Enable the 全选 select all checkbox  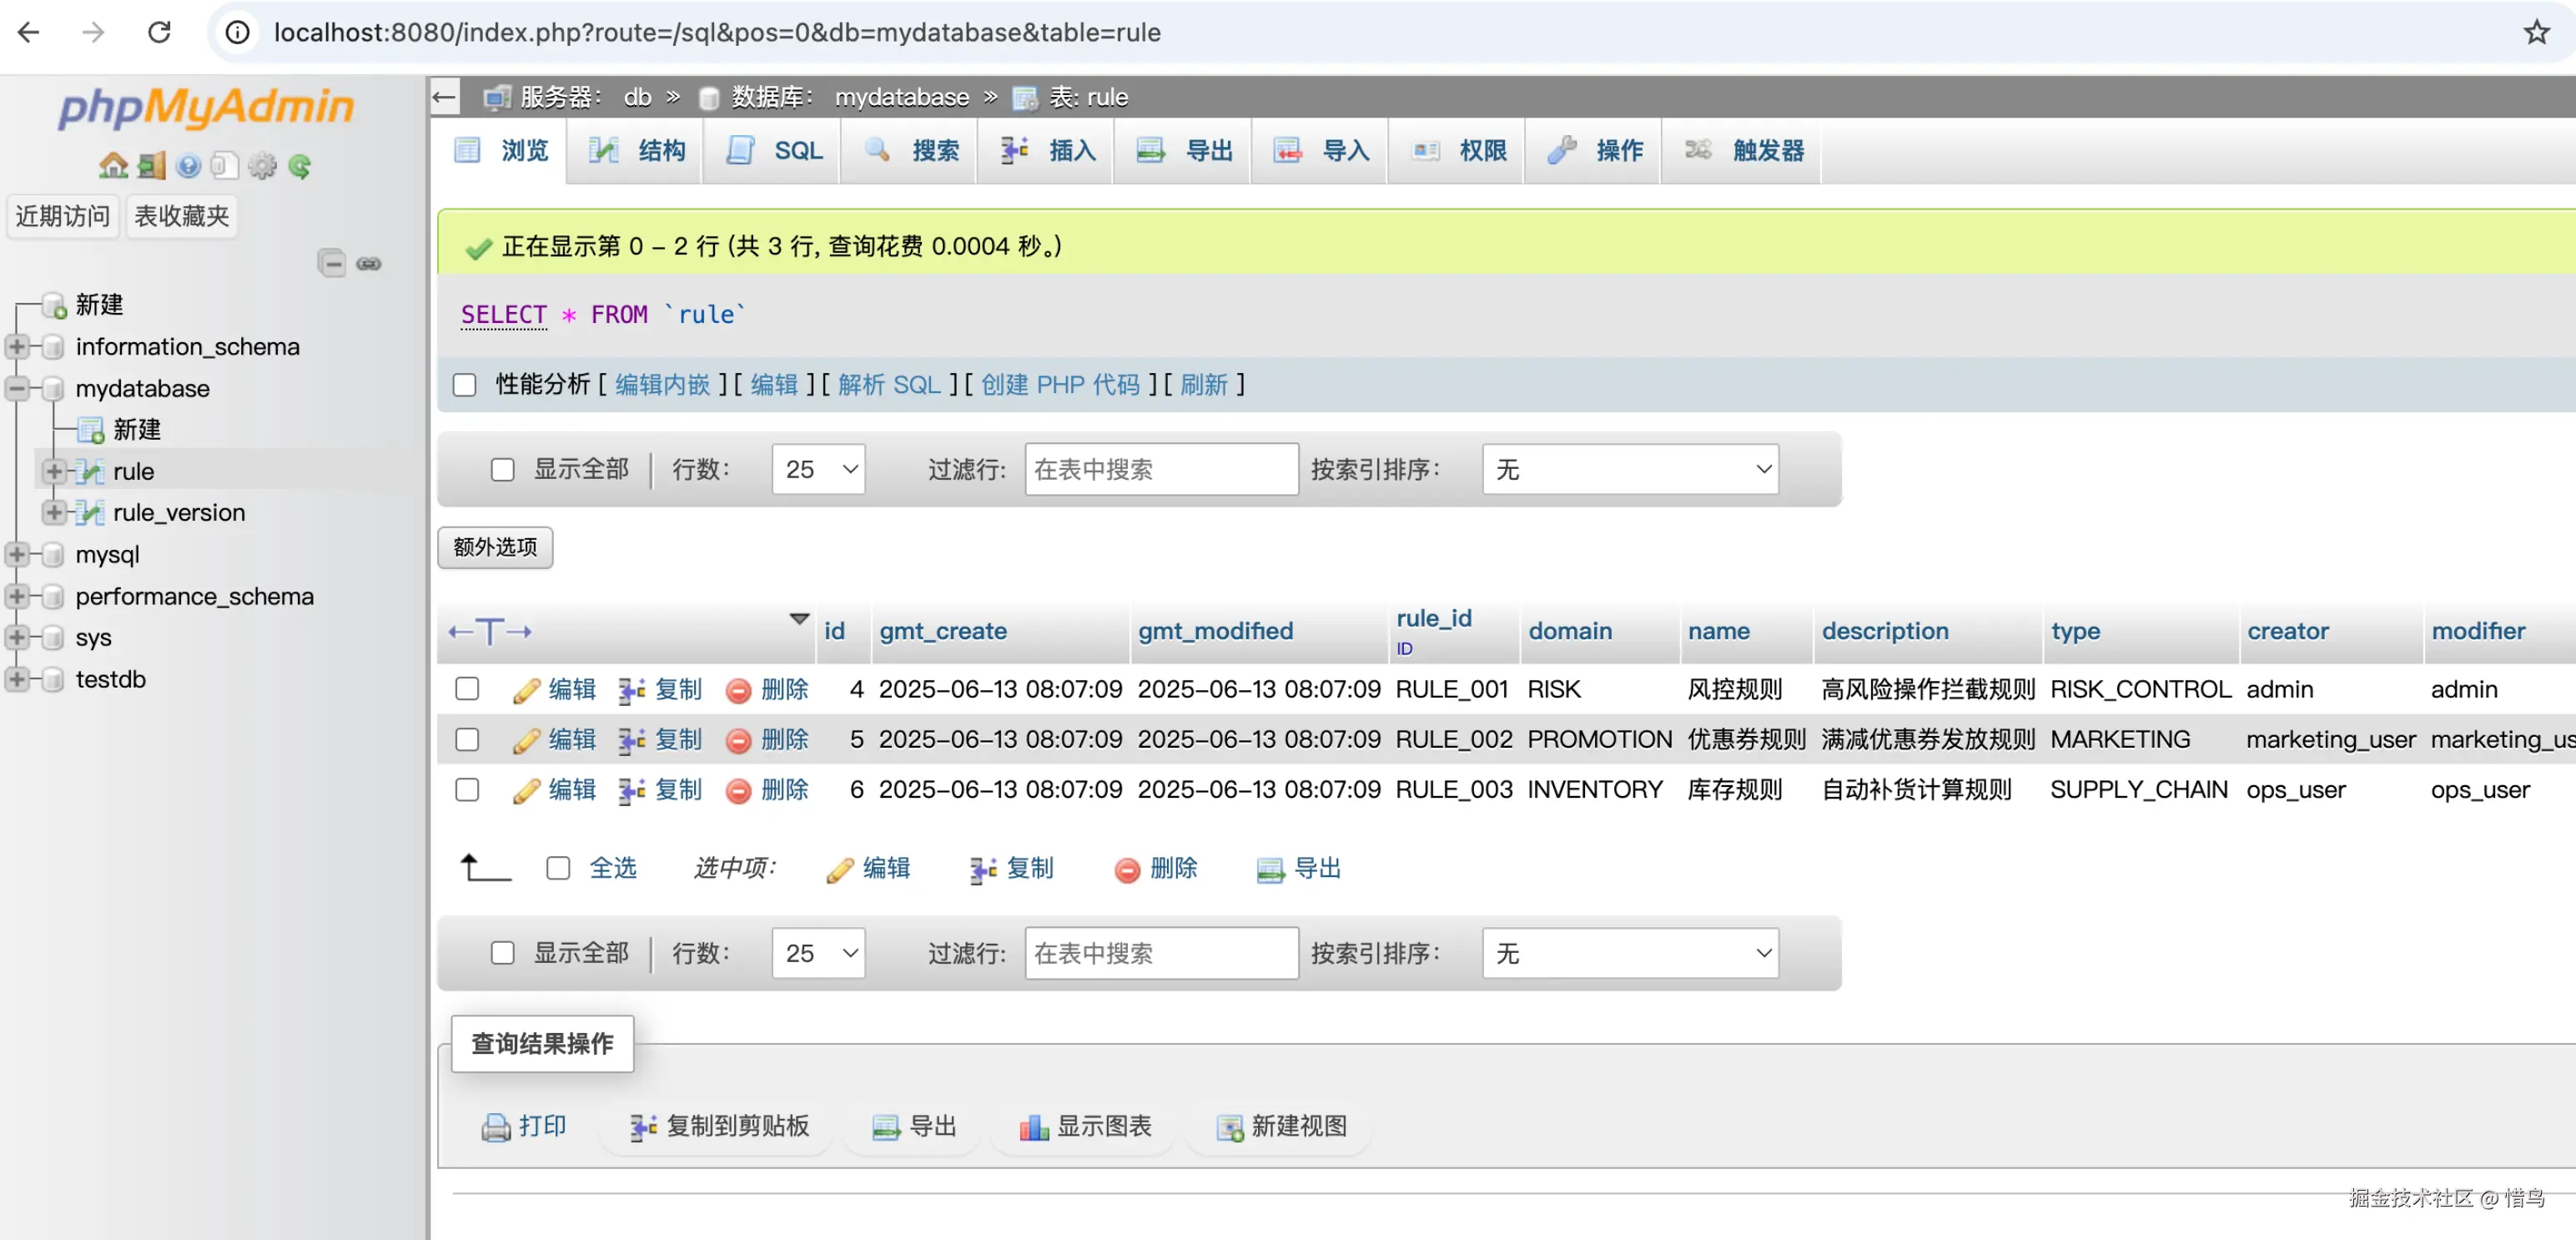[x=558, y=868]
